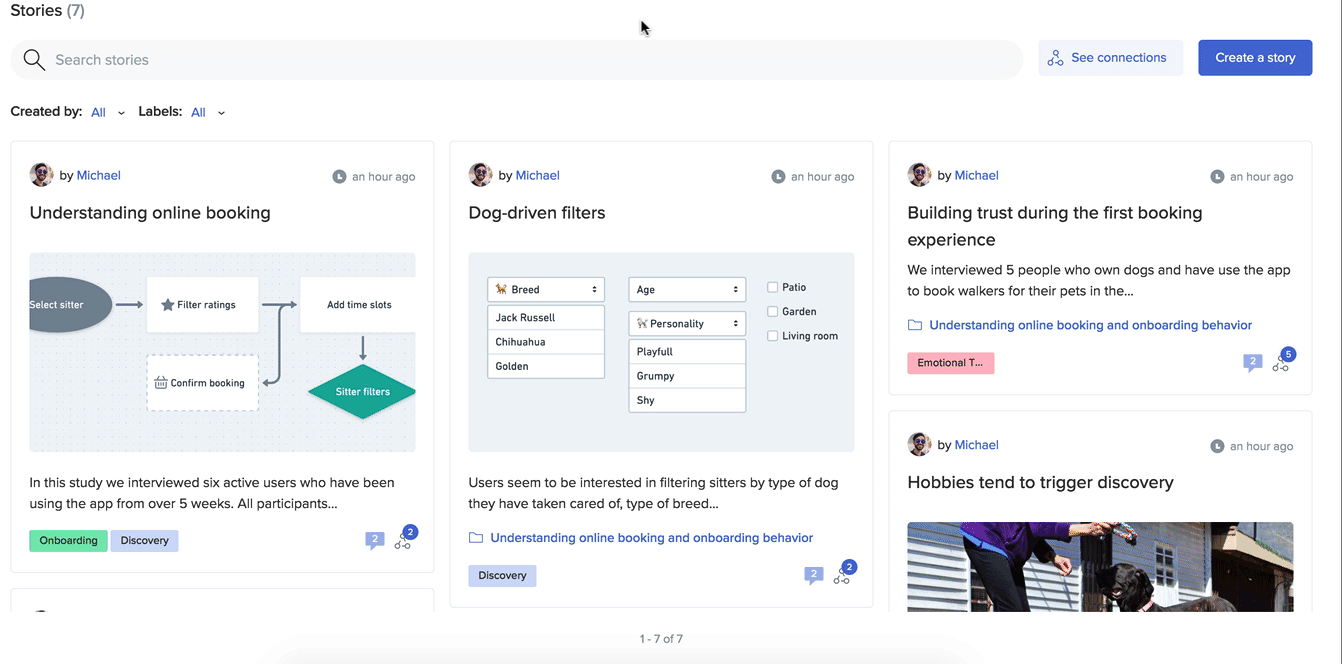Select Discovery tag on Dog-driven filters card
This screenshot has height=664, width=1342.
click(x=502, y=576)
